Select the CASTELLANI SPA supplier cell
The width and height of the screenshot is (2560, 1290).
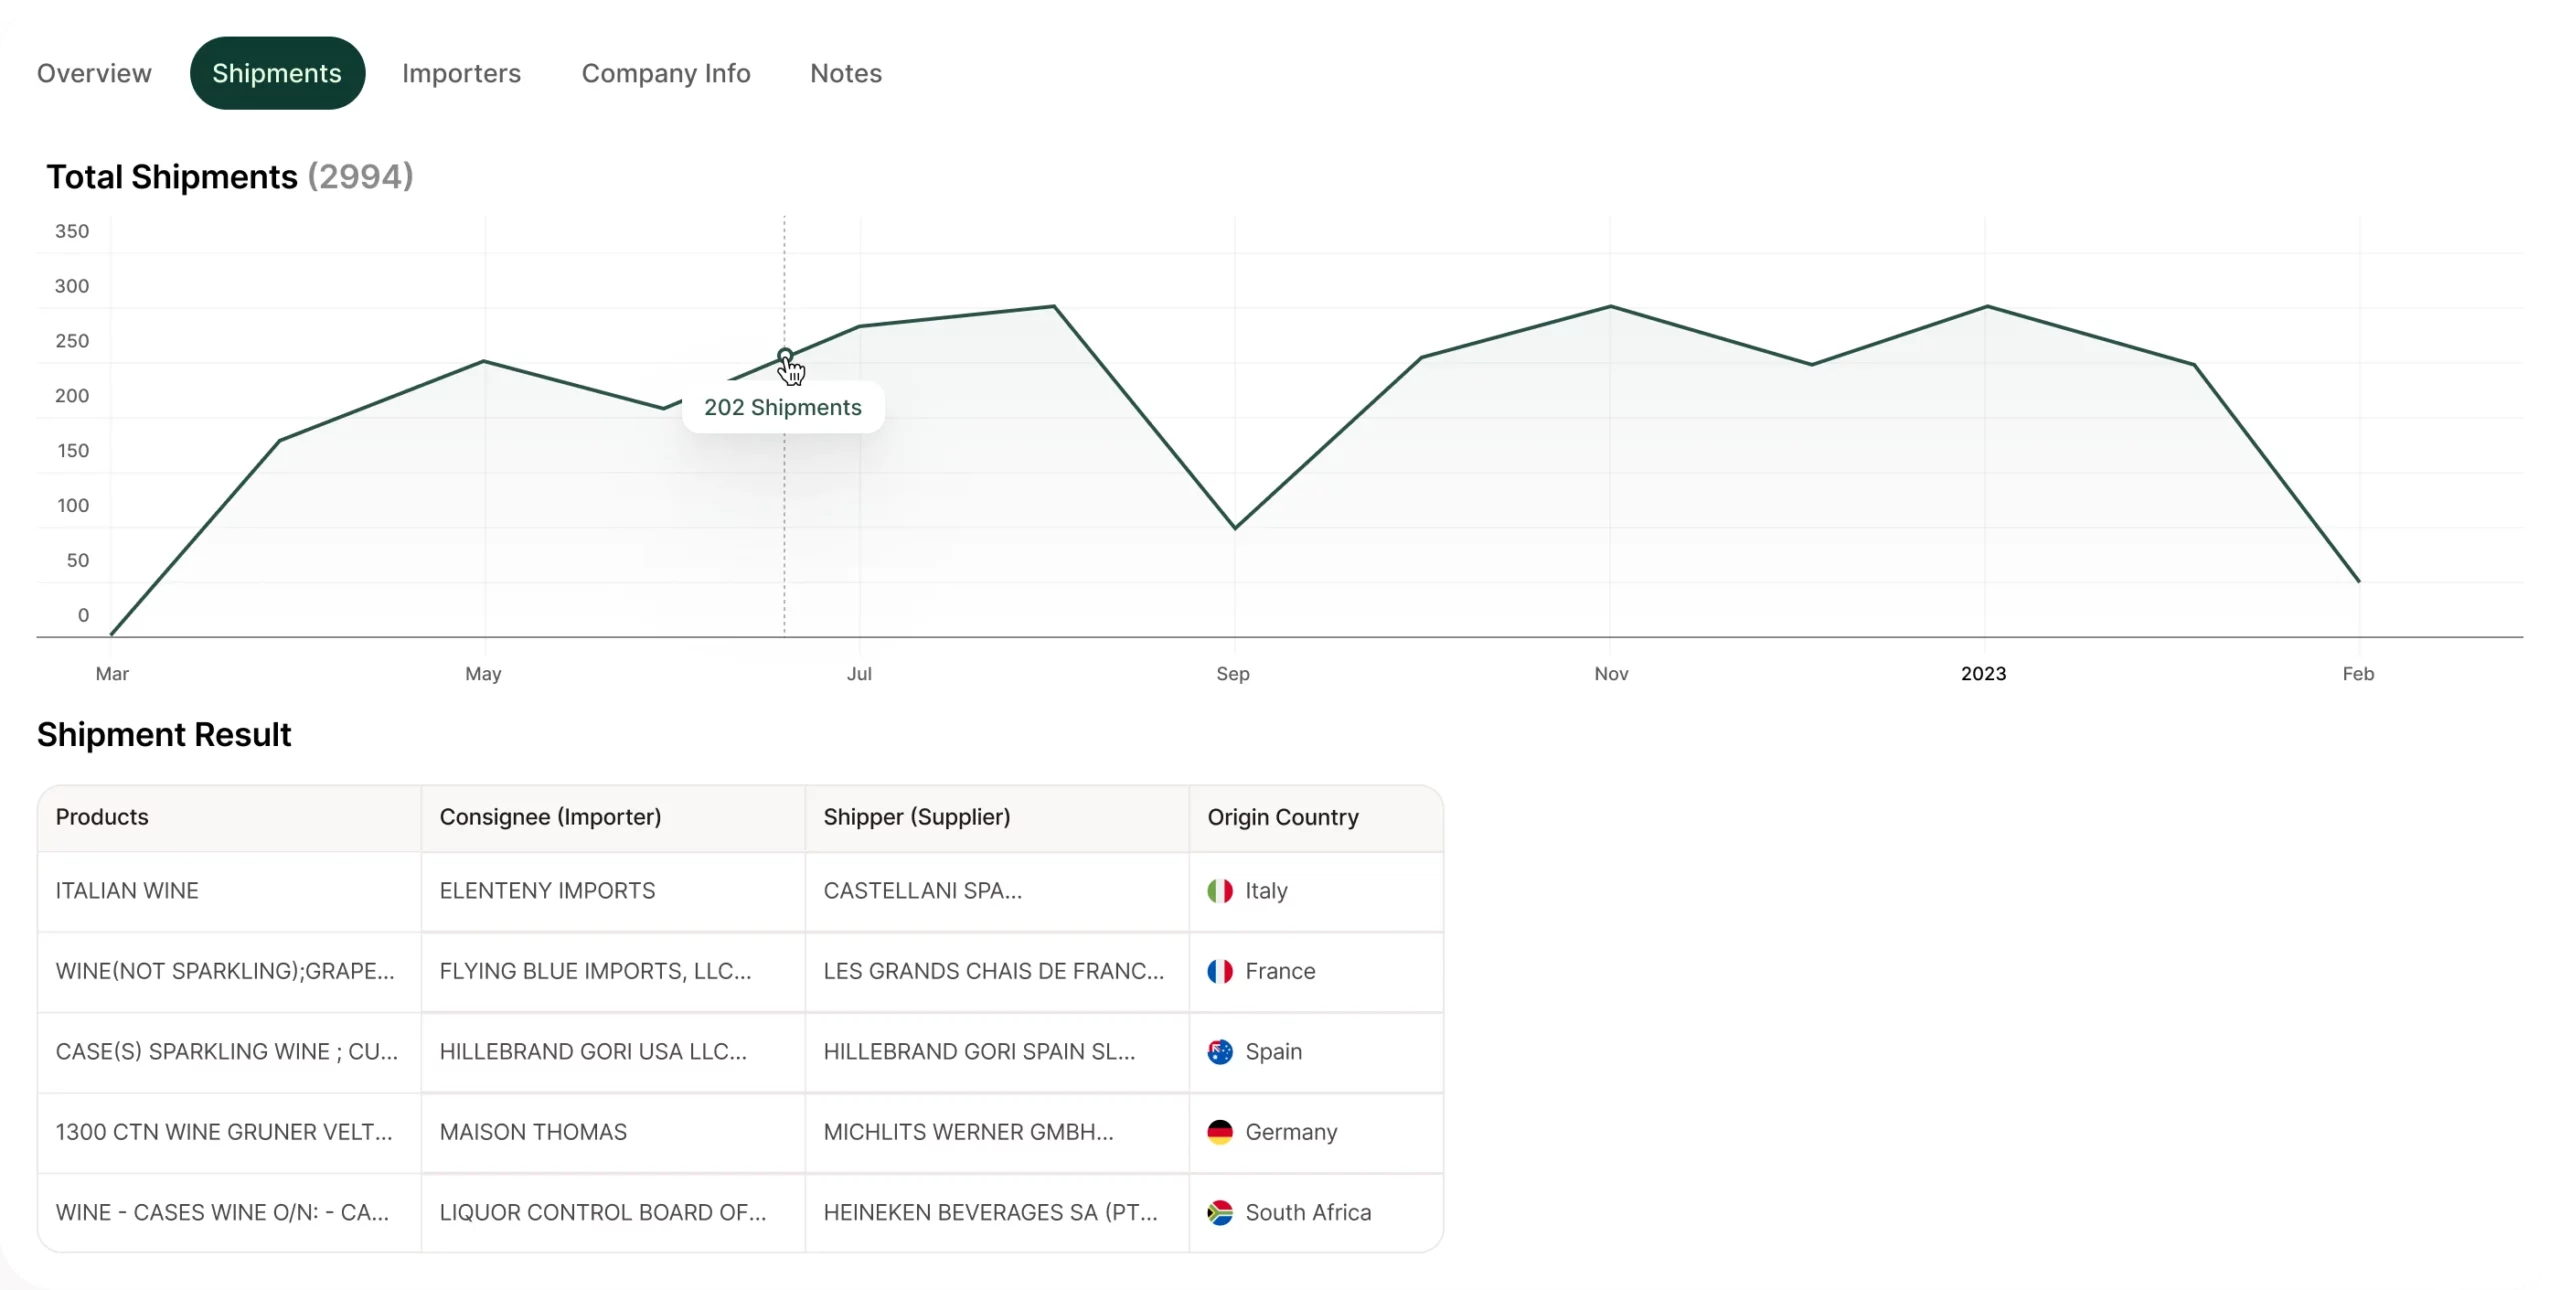(922, 891)
